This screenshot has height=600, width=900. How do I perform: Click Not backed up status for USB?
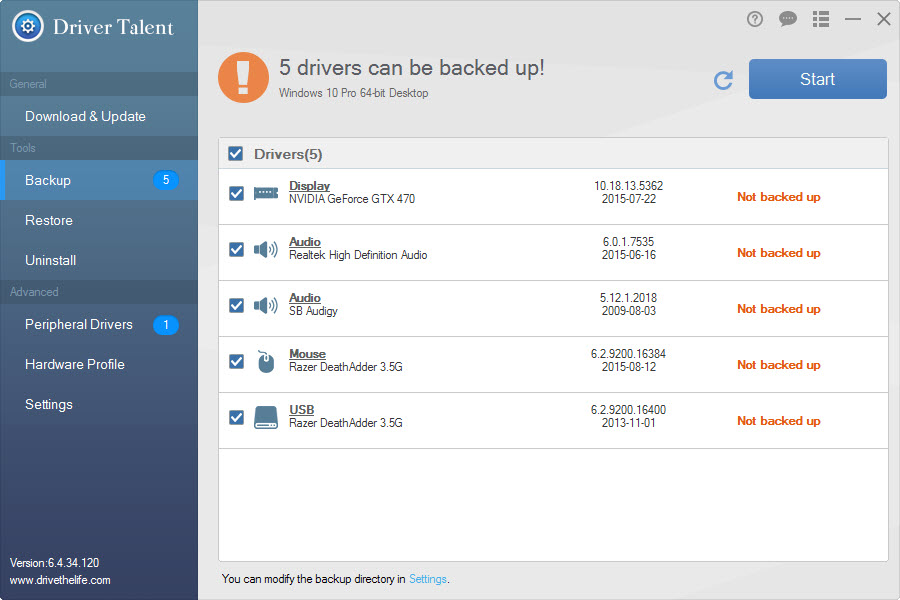pyautogui.click(x=779, y=421)
